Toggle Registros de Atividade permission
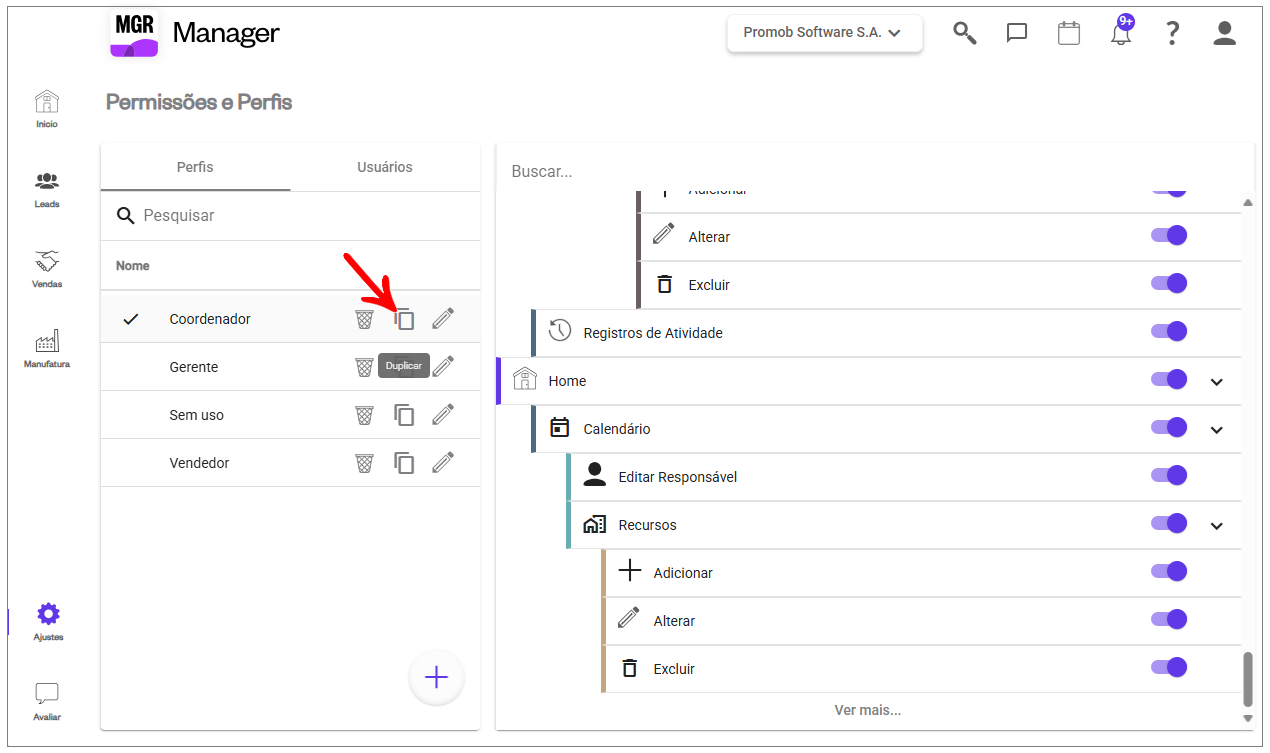The height and width of the screenshot is (753, 1270). coord(1169,331)
